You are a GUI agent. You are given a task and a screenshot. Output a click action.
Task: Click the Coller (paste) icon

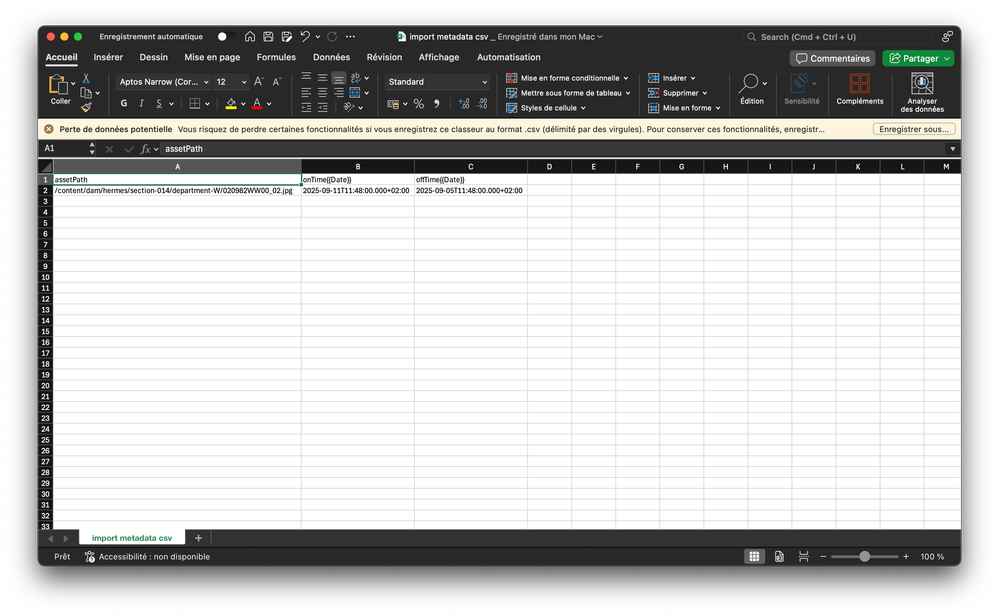[x=60, y=86]
